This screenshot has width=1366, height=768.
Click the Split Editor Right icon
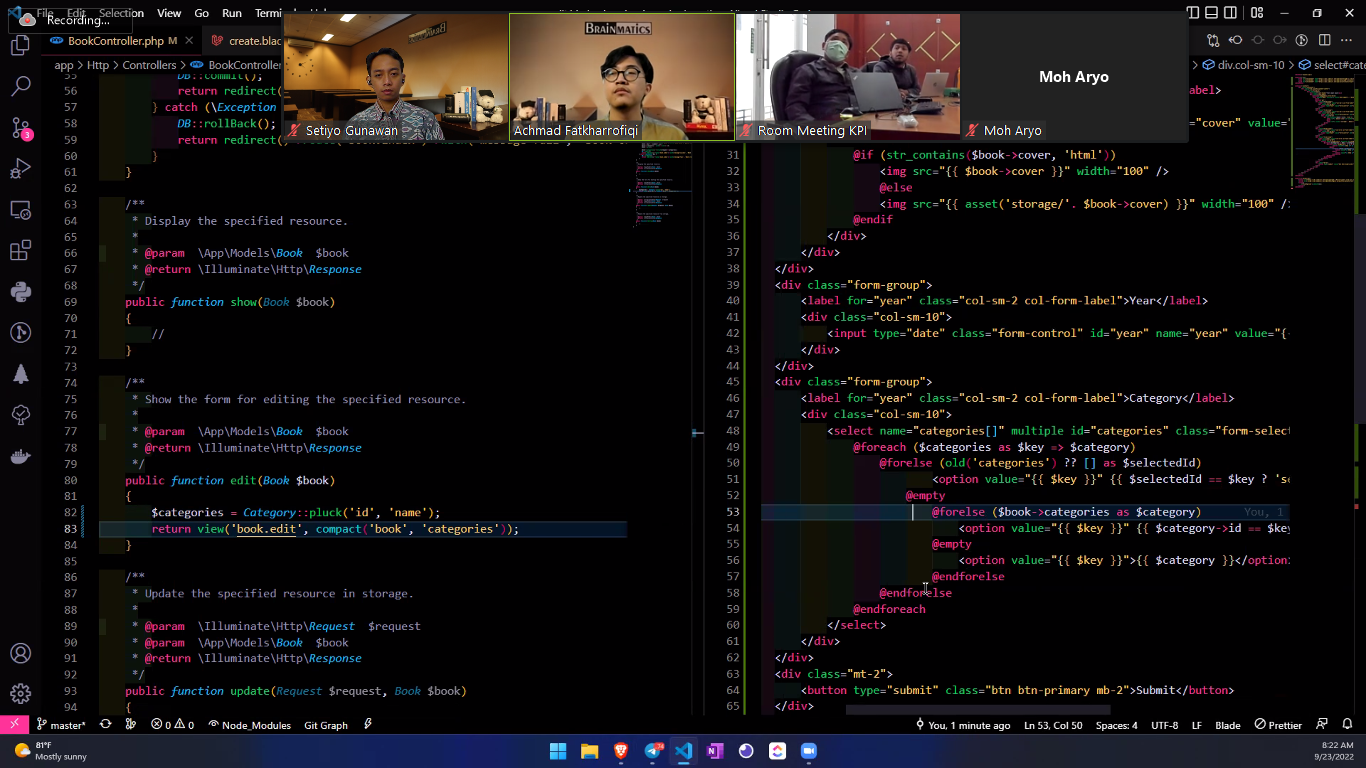tap(1325, 40)
